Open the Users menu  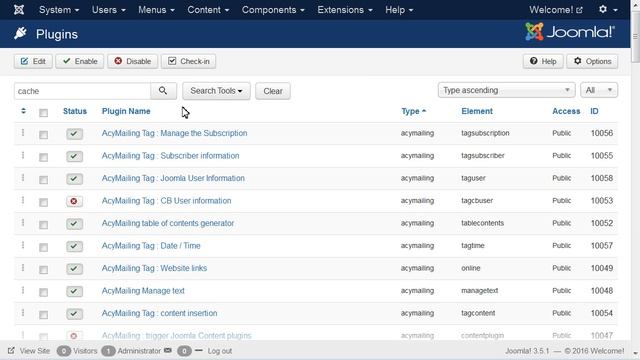[x=109, y=9]
